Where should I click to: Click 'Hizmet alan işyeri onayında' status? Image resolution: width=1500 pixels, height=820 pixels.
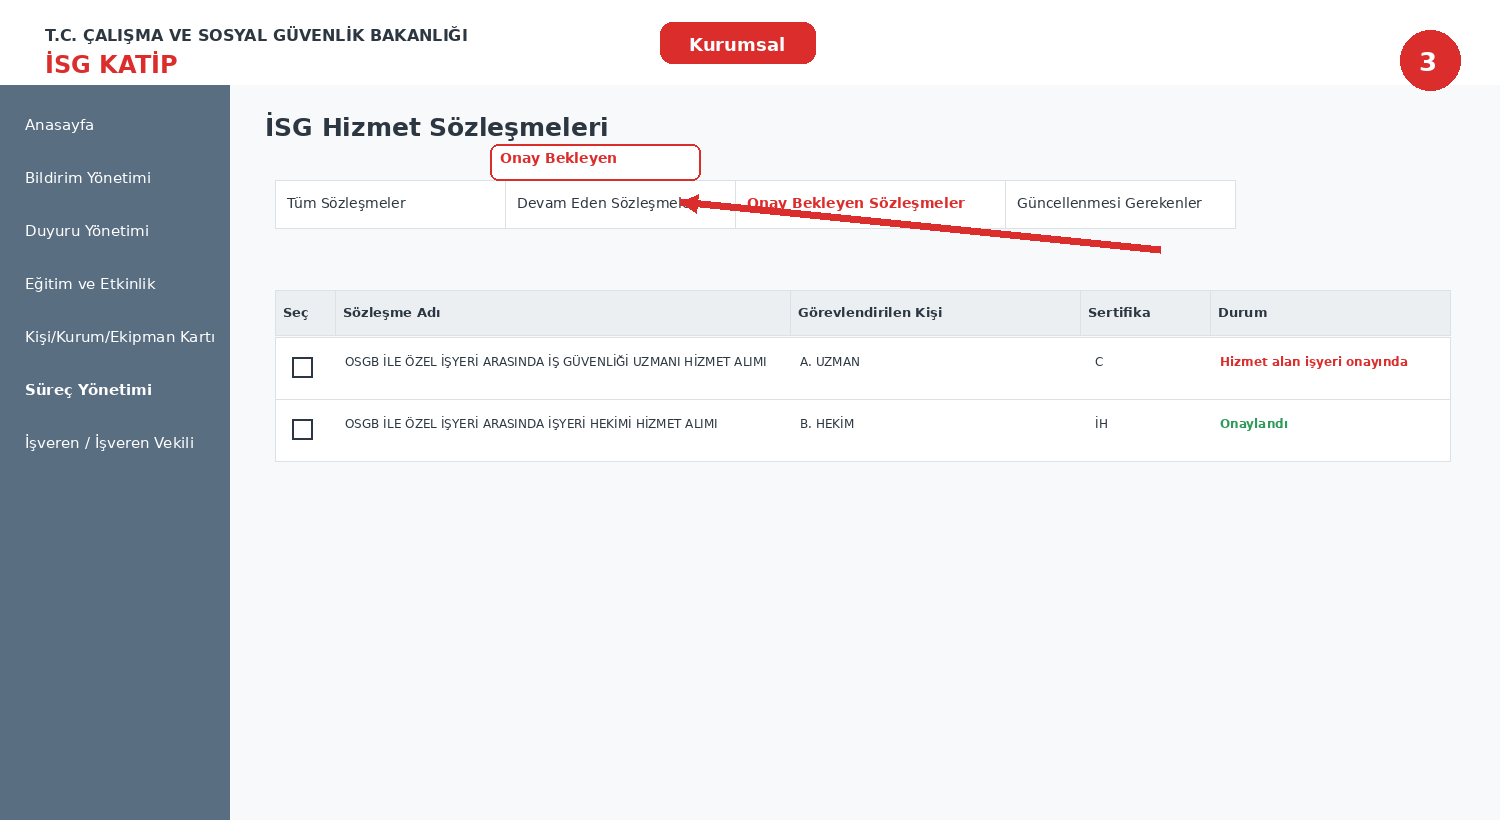1314,362
